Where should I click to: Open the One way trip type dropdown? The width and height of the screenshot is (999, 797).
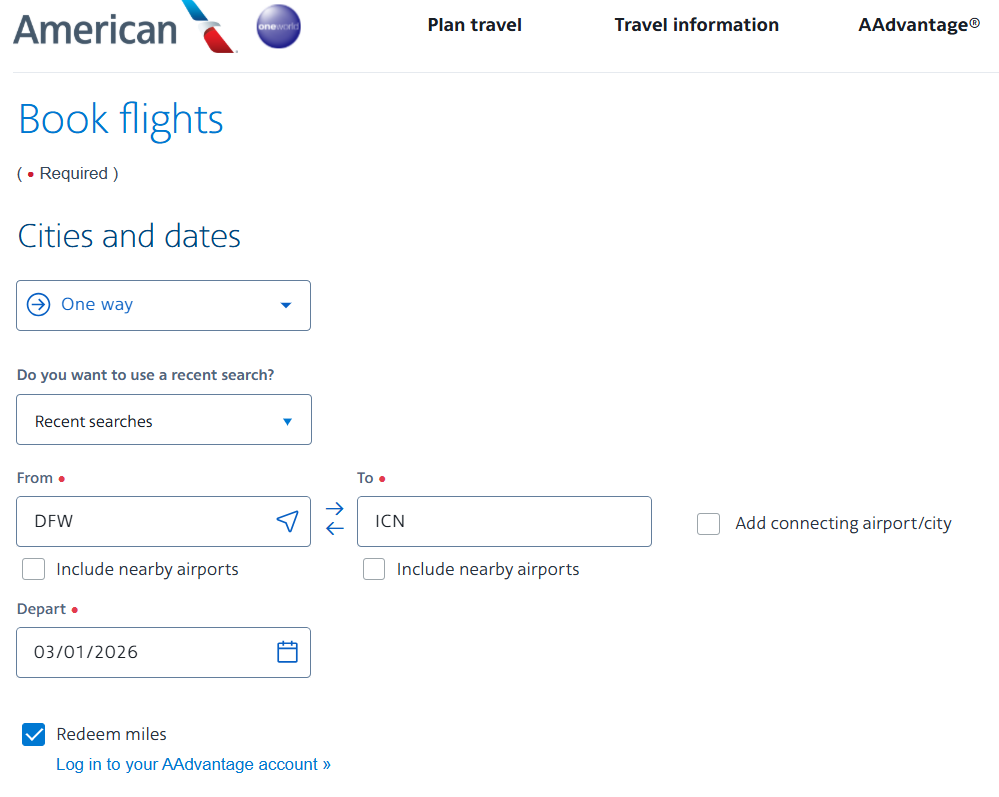(x=163, y=305)
